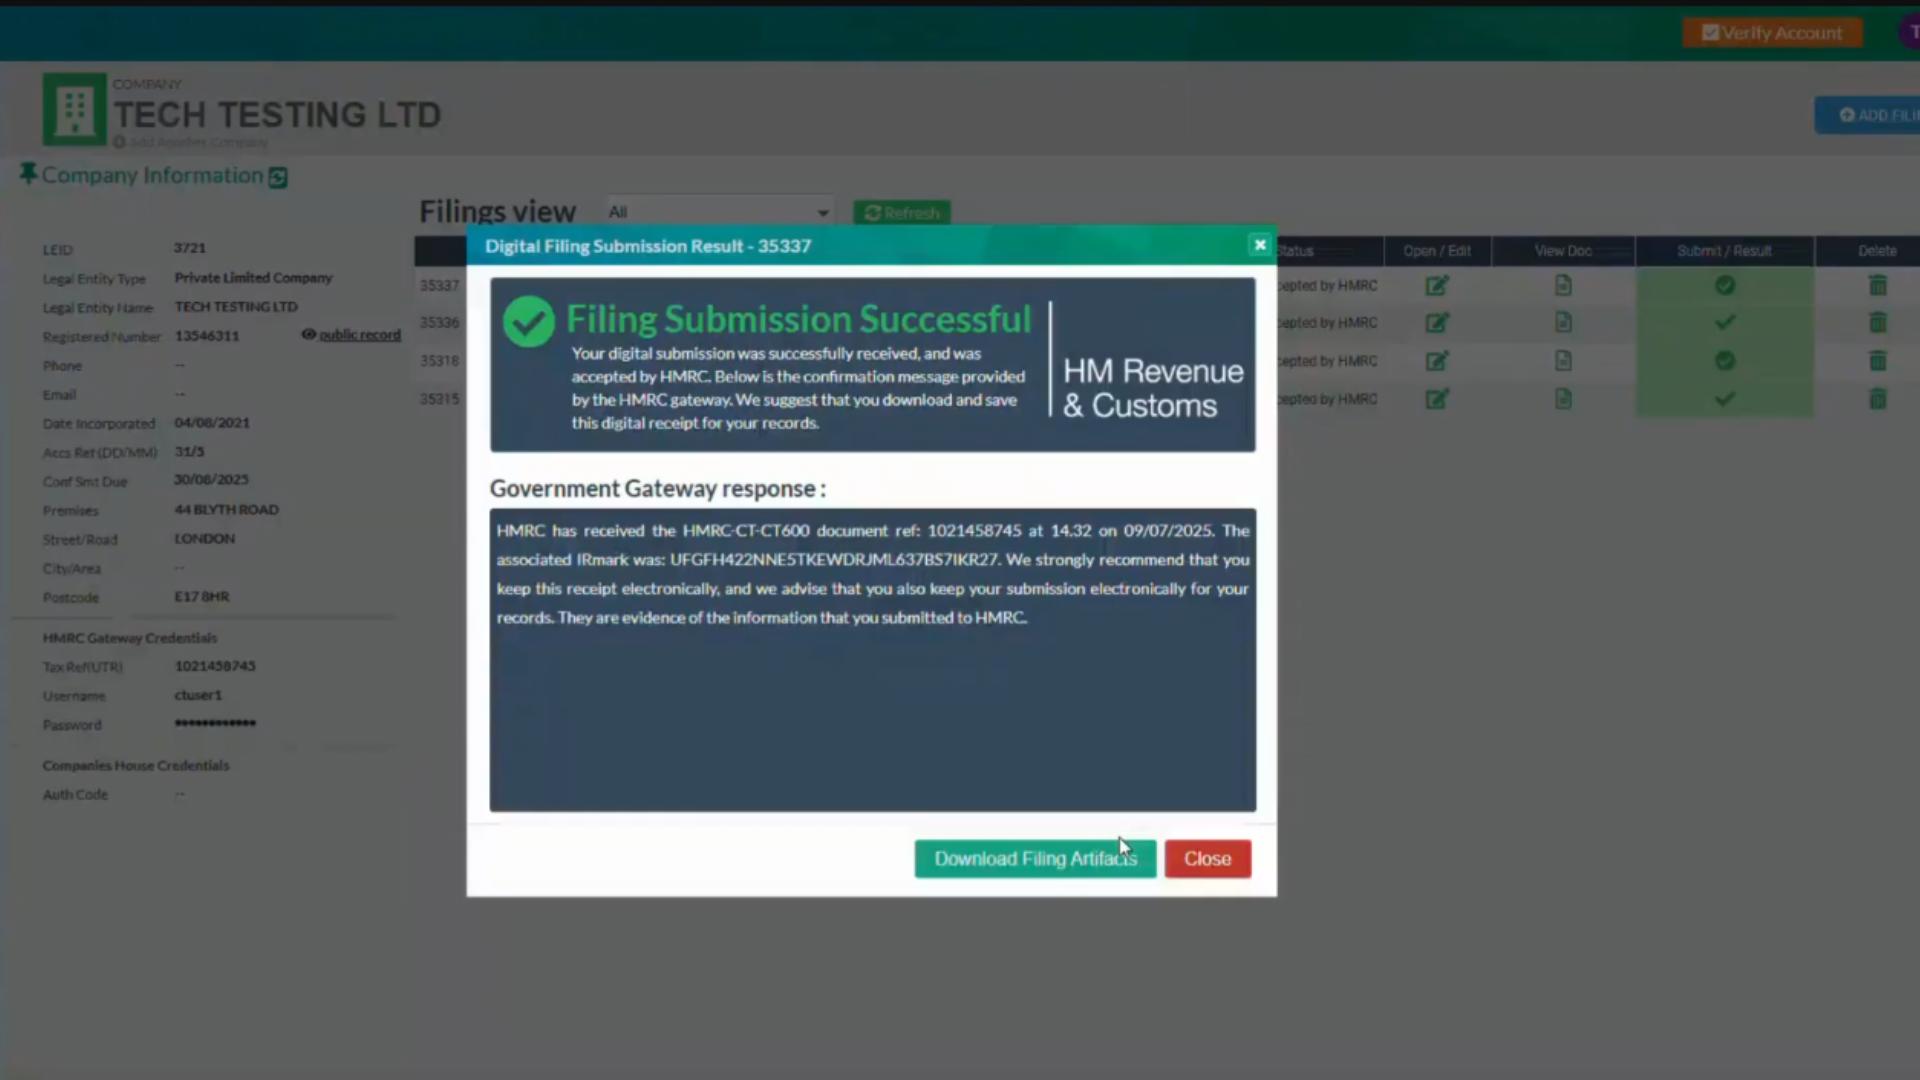Delete filing 35337 with trash icon
Viewport: 1920px width, 1080px height.
coord(1877,286)
